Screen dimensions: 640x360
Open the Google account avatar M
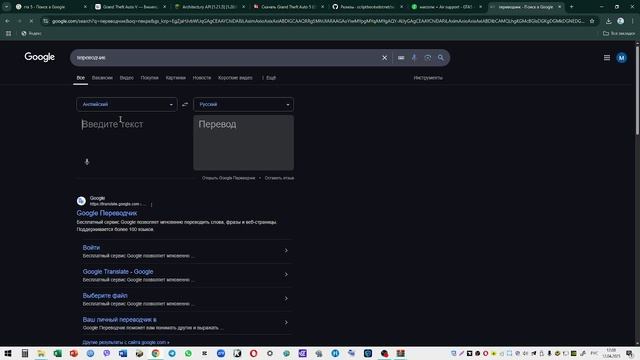(621, 58)
